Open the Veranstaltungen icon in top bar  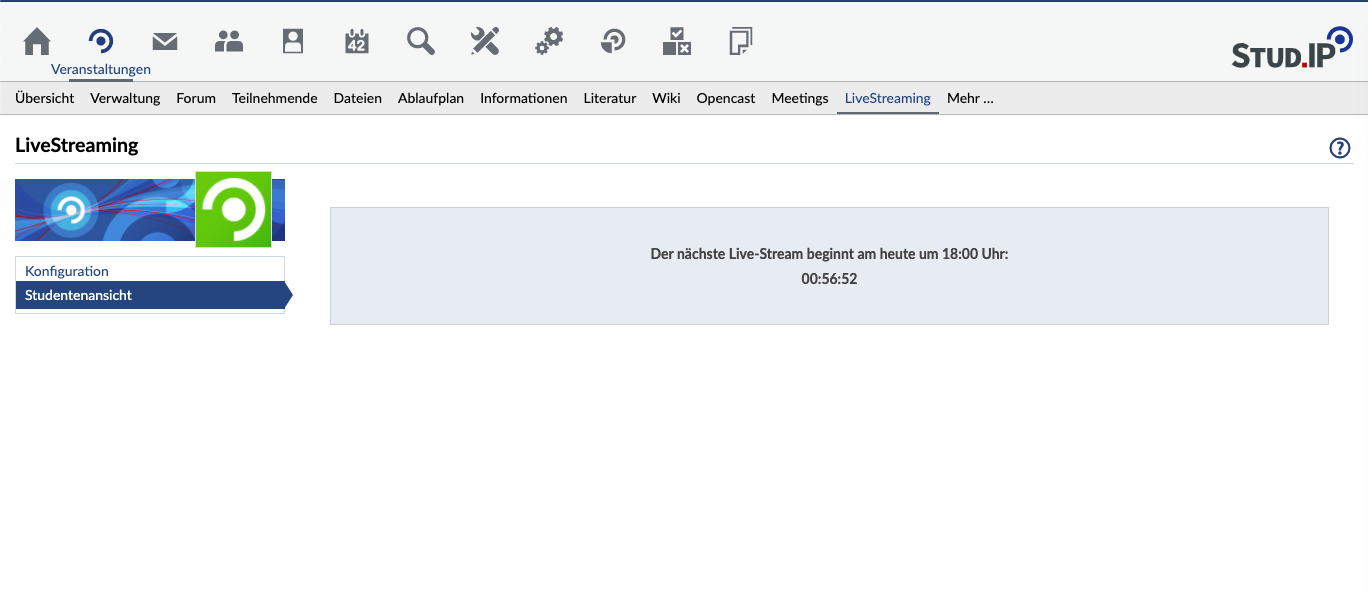[x=101, y=41]
